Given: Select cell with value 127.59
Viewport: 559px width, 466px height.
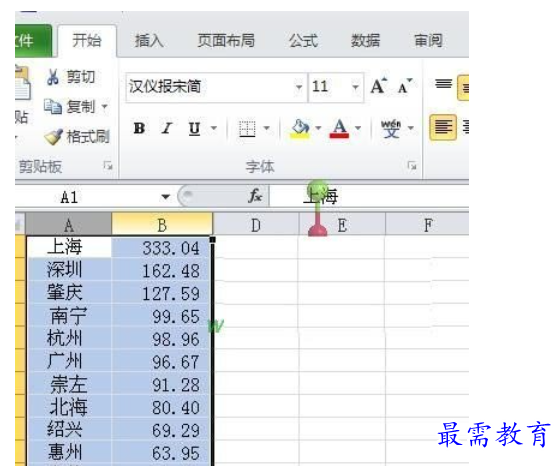Looking at the screenshot, I should pyautogui.click(x=161, y=293).
